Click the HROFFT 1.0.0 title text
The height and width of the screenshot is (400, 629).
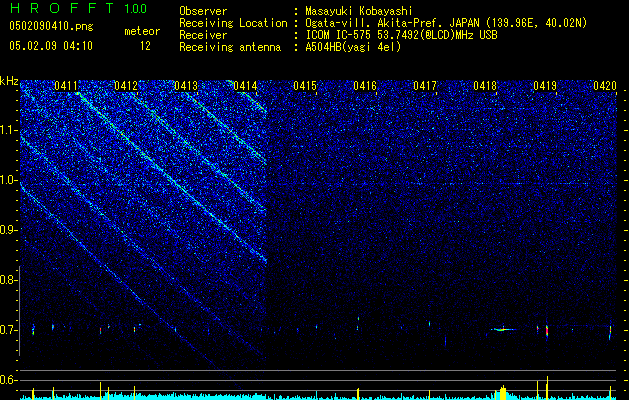point(78,8)
